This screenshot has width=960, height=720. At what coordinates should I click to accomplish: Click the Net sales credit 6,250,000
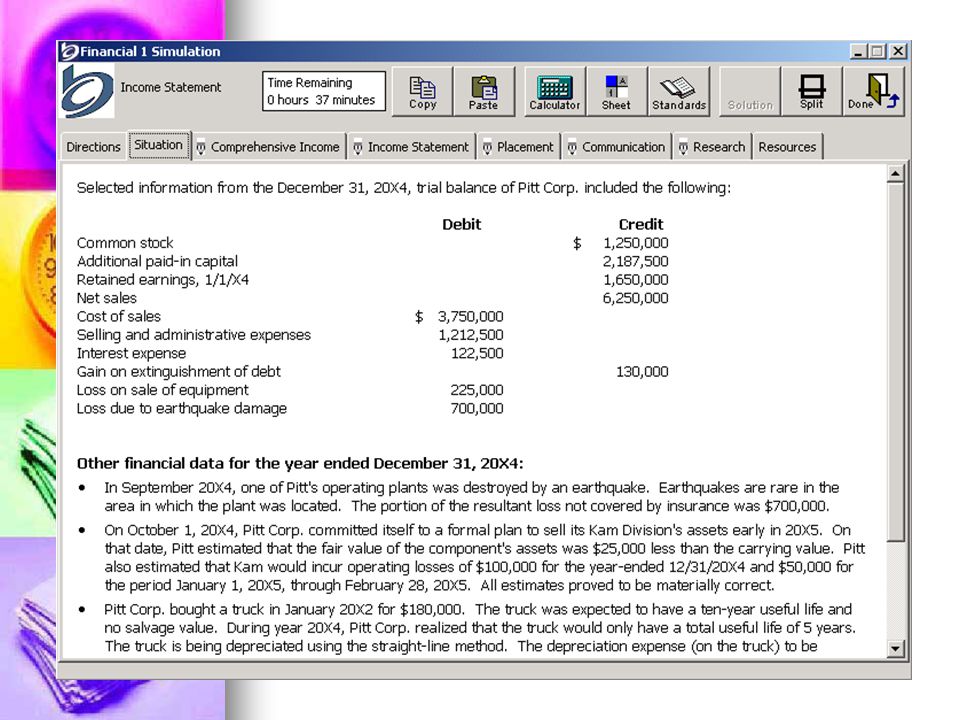pyautogui.click(x=636, y=298)
